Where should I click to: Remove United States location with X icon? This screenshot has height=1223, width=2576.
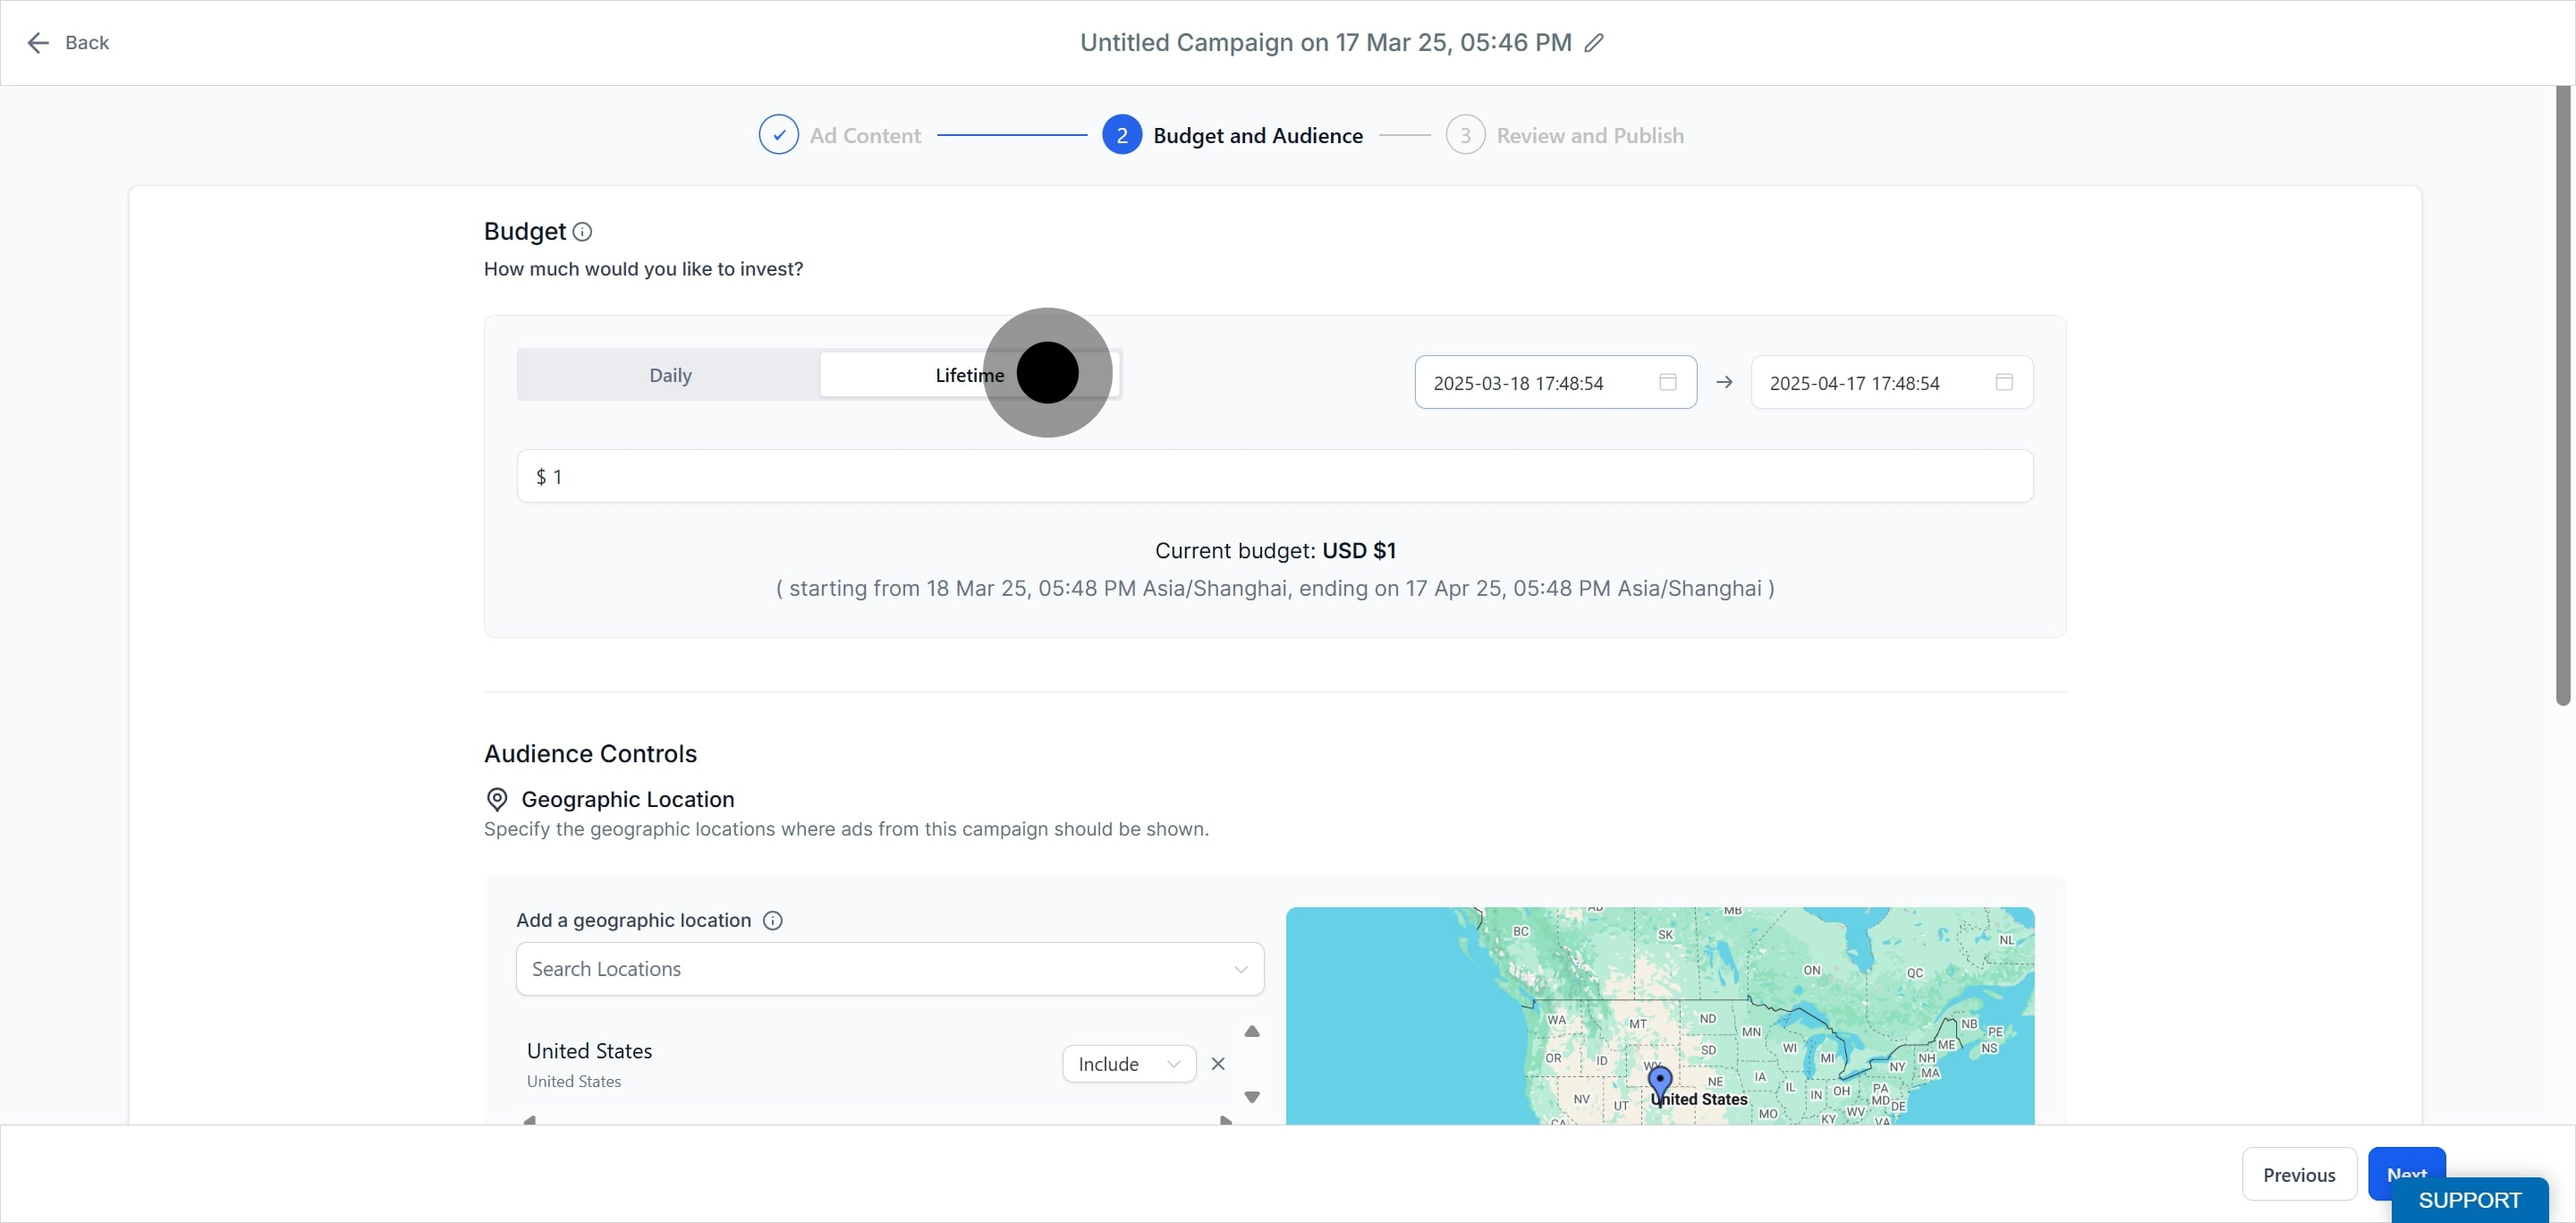coord(1217,1064)
